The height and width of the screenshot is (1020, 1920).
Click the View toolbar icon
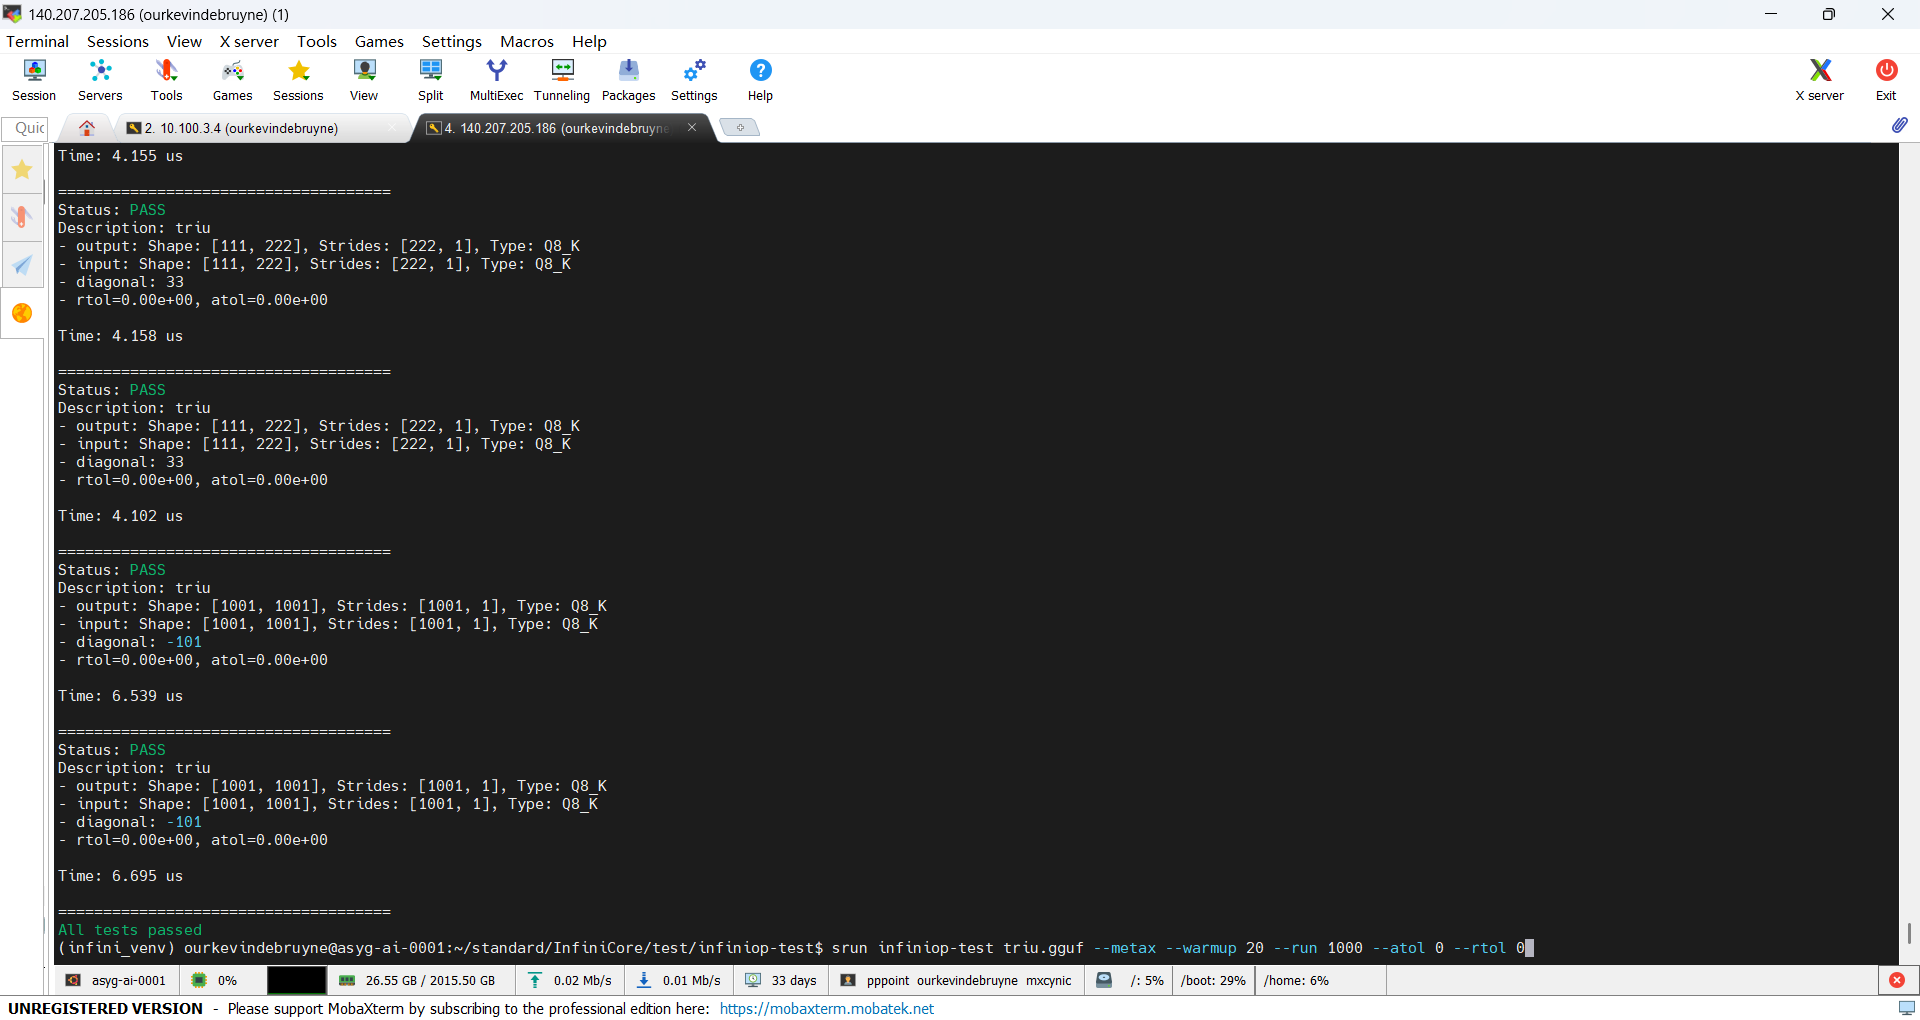[x=364, y=80]
